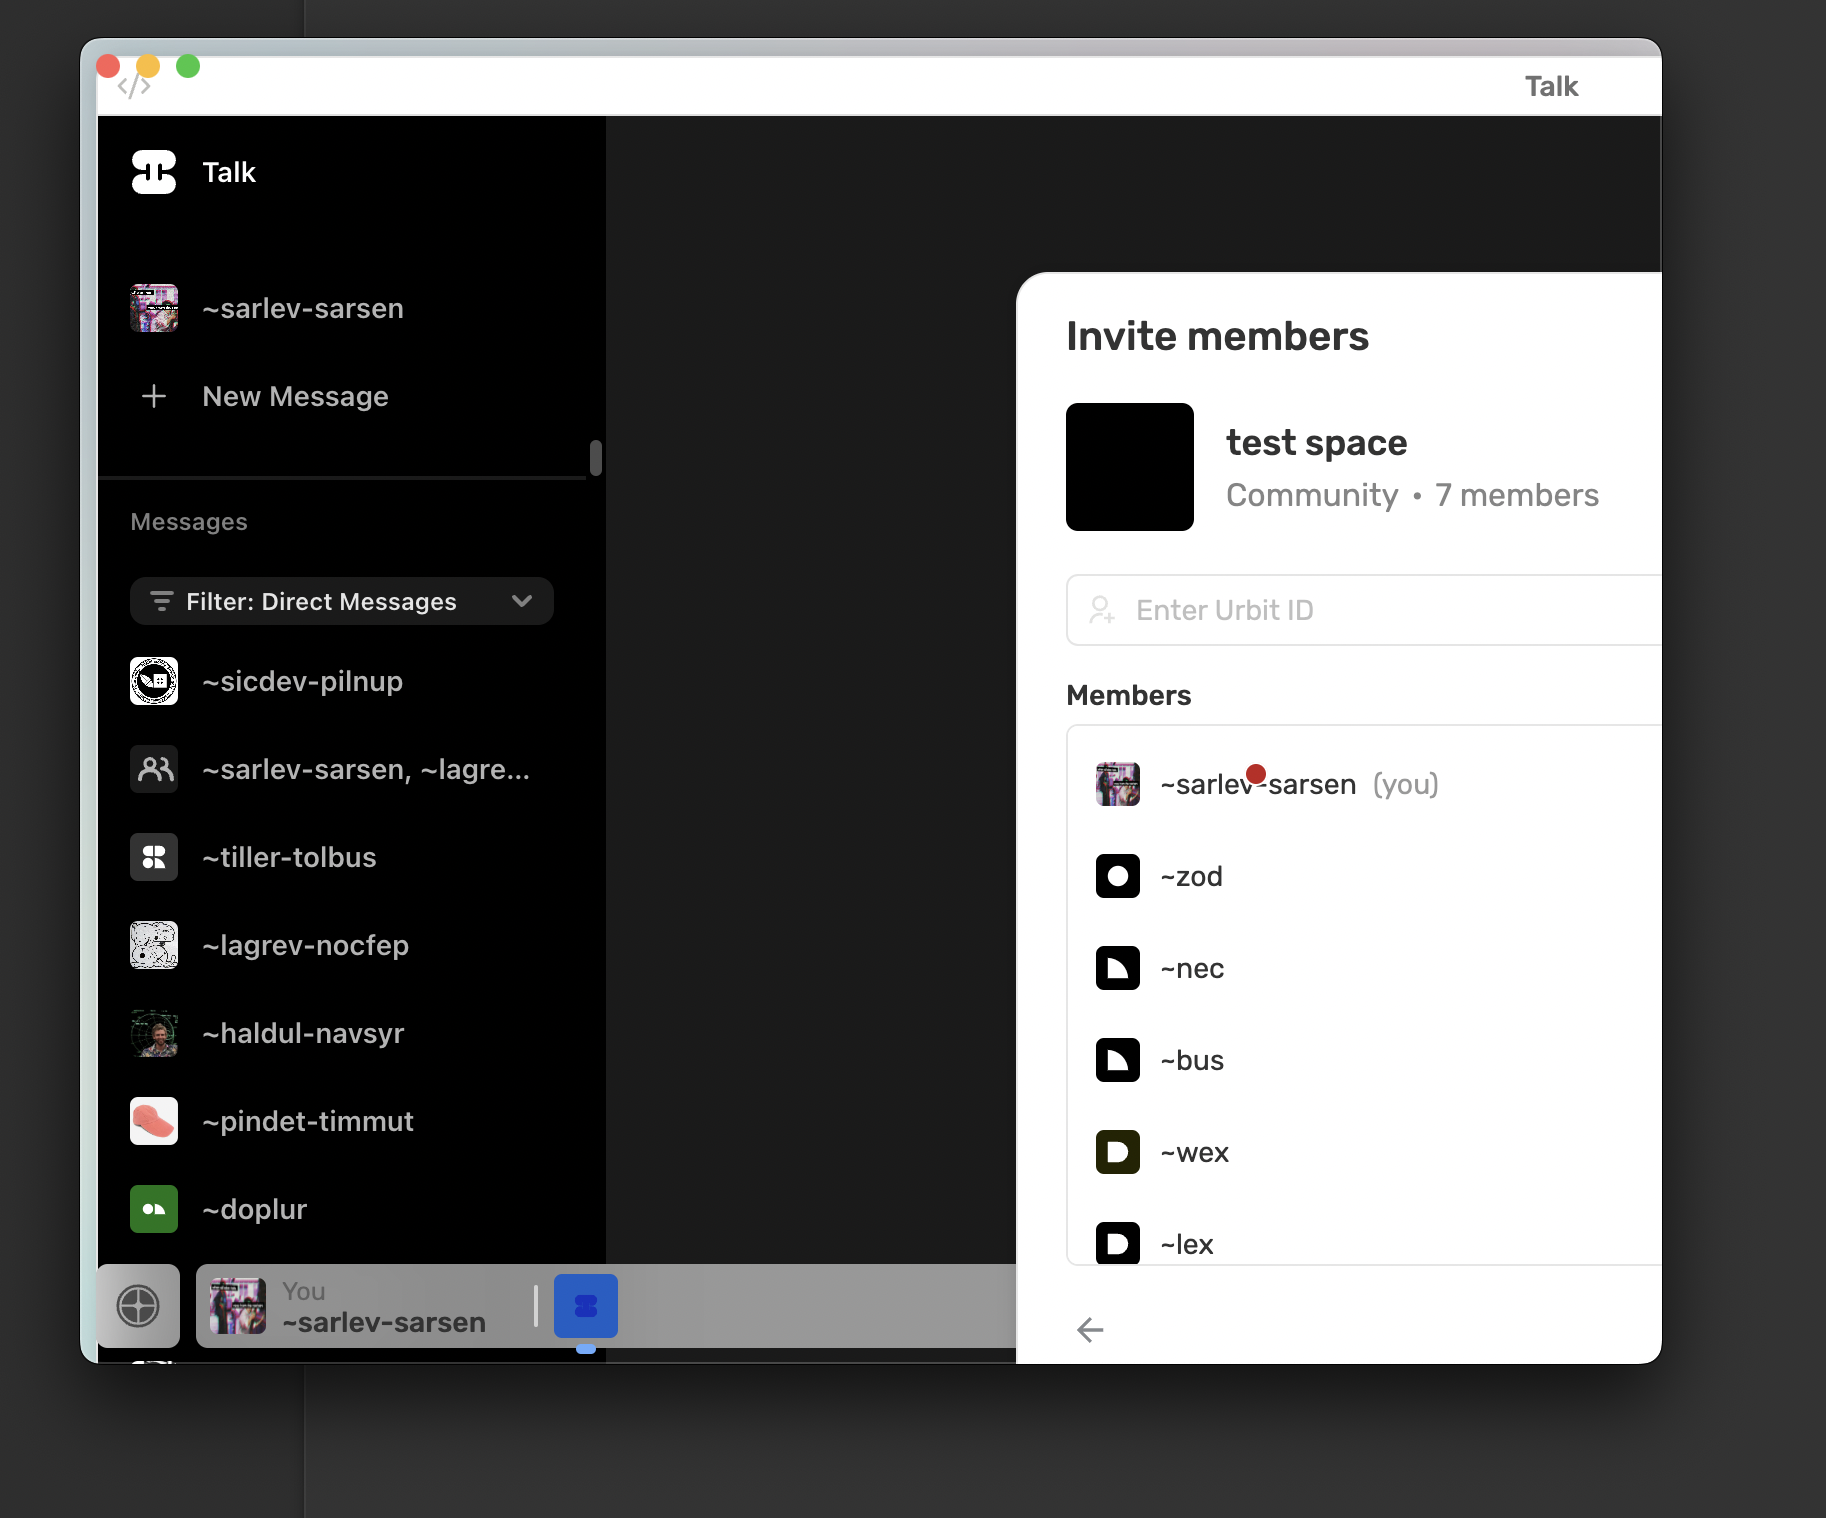Click the Talk app logo icon
This screenshot has width=1826, height=1518.
pyautogui.click(x=154, y=172)
